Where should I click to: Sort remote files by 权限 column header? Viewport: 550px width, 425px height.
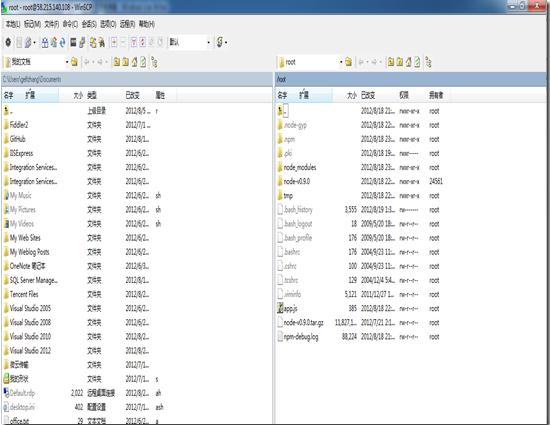[x=404, y=95]
